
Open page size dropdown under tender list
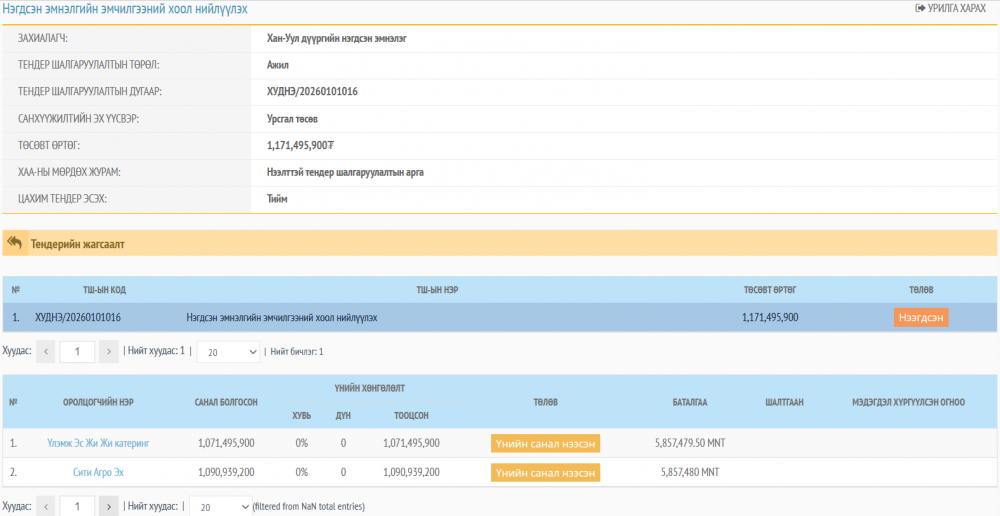pyautogui.click(x=227, y=352)
